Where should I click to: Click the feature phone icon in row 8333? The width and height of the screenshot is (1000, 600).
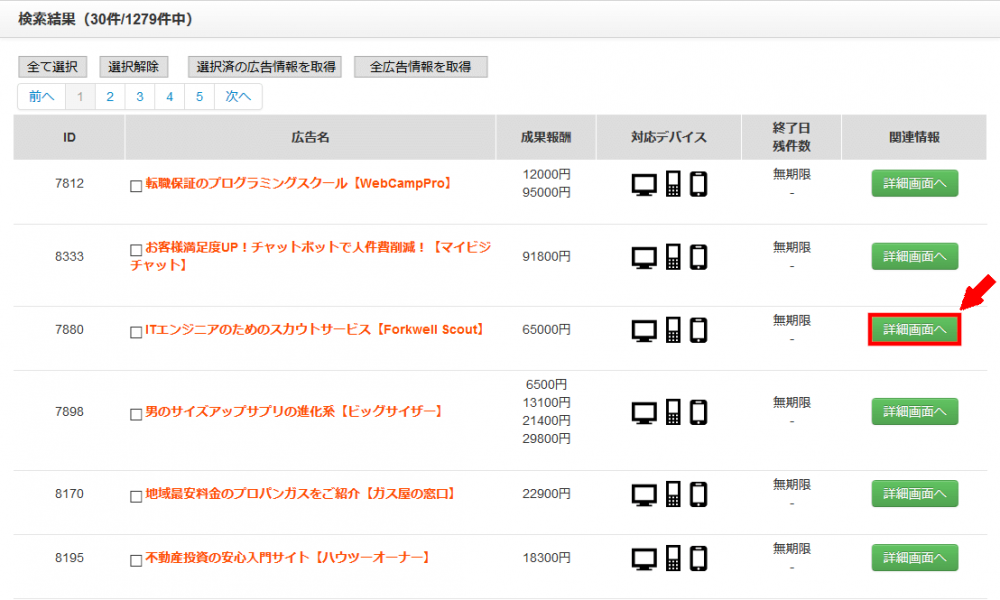pos(673,257)
